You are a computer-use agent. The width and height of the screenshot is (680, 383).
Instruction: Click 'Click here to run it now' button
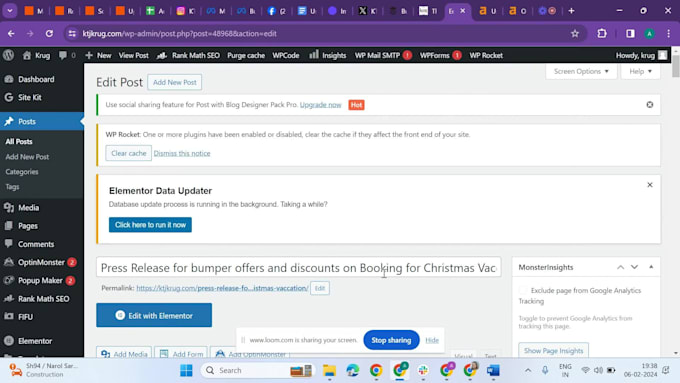150,225
